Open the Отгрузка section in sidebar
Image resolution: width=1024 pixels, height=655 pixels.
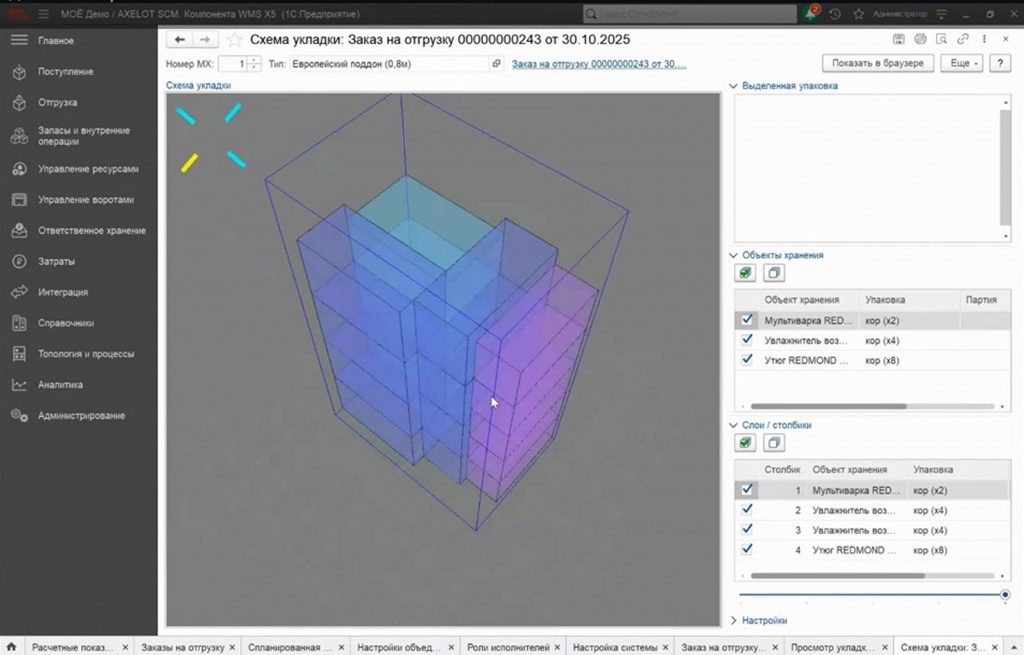(x=57, y=103)
